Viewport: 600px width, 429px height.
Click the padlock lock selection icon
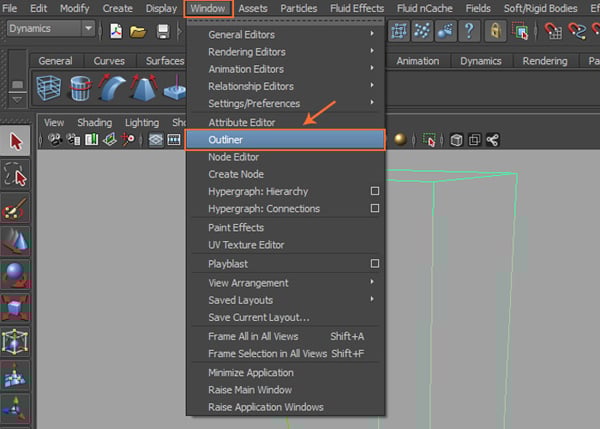pos(496,31)
